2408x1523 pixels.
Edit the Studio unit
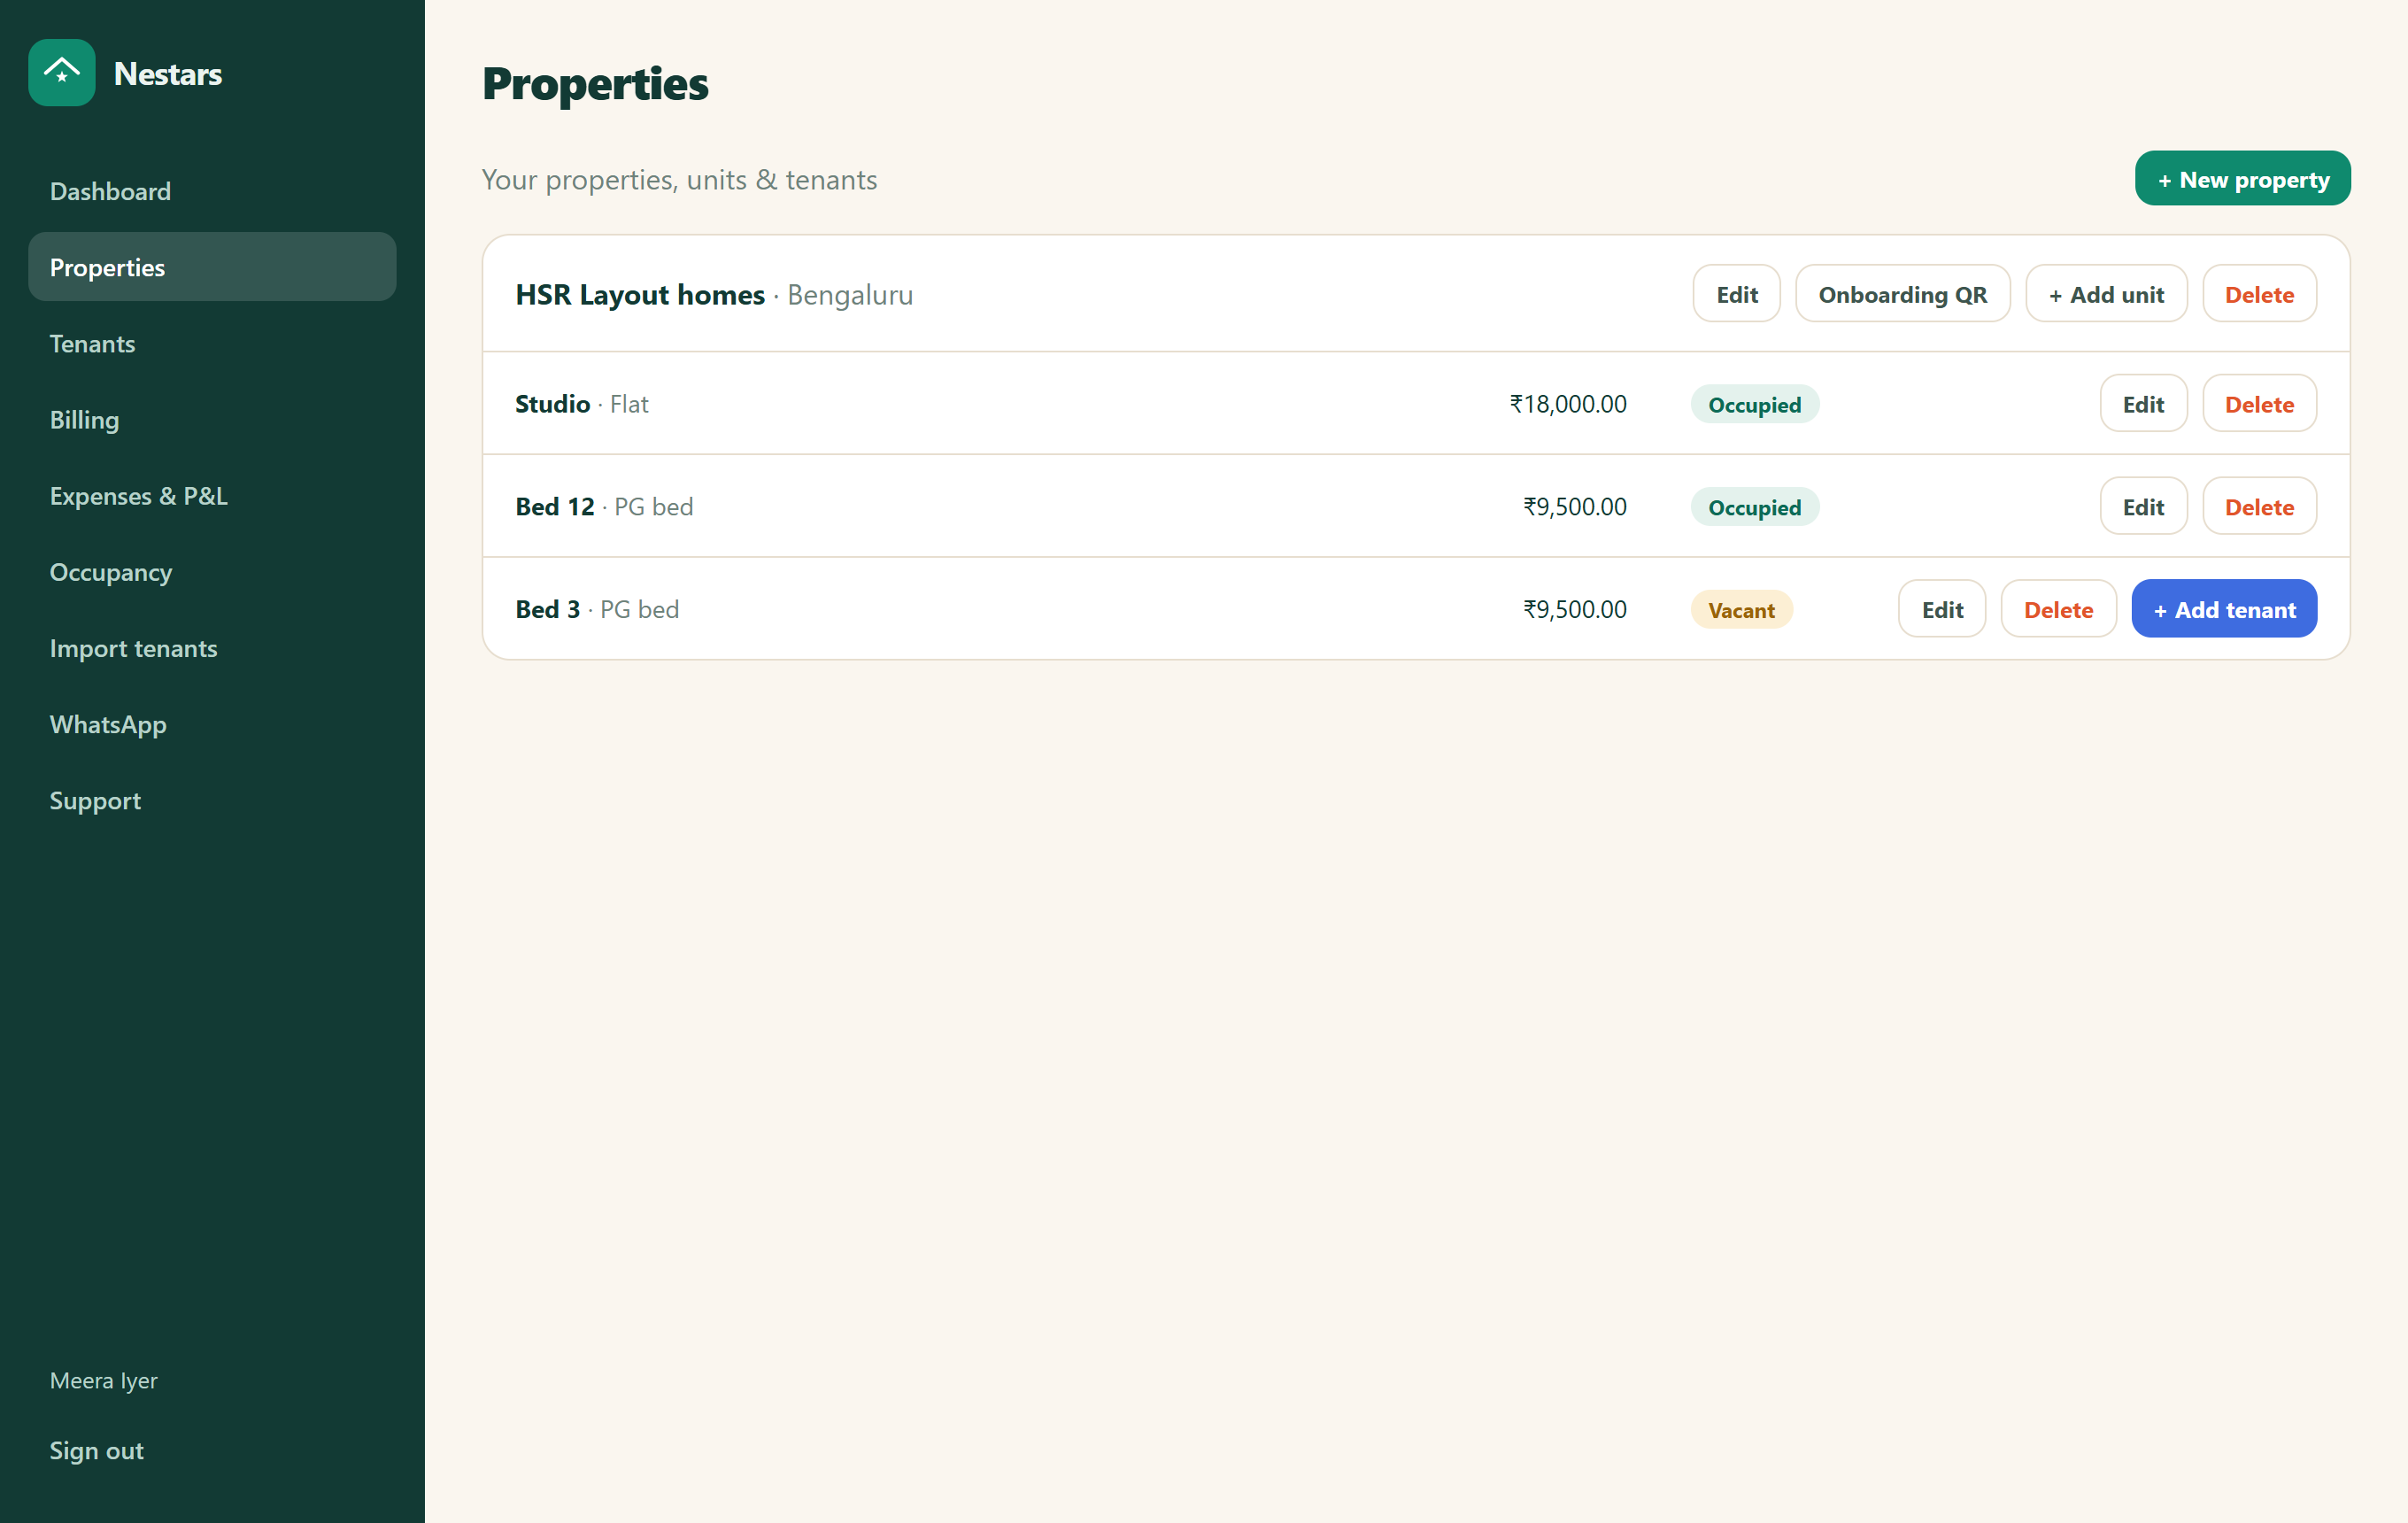pos(2143,404)
